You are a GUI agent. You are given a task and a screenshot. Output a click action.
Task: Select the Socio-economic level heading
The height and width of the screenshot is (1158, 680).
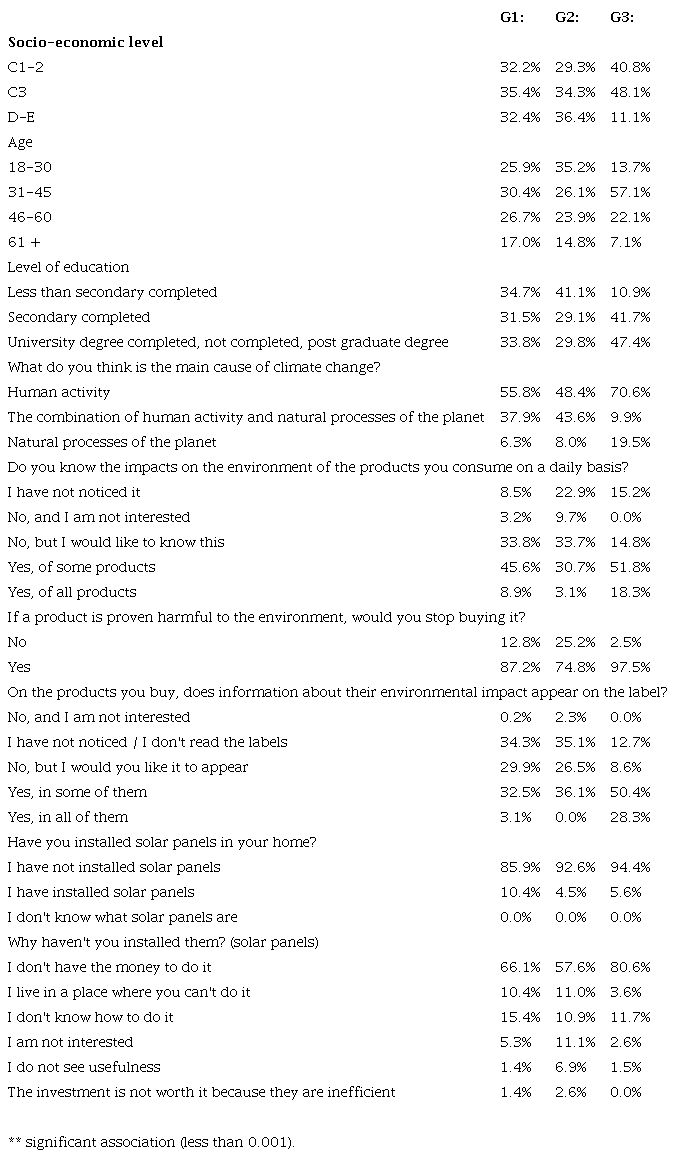[x=85, y=42]
